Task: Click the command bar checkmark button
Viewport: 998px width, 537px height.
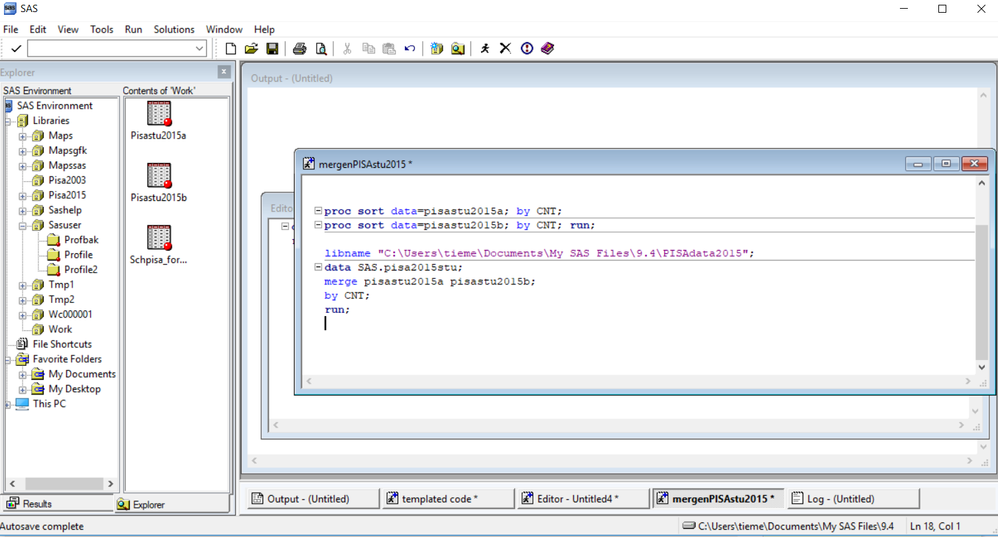Action: pyautogui.click(x=16, y=48)
